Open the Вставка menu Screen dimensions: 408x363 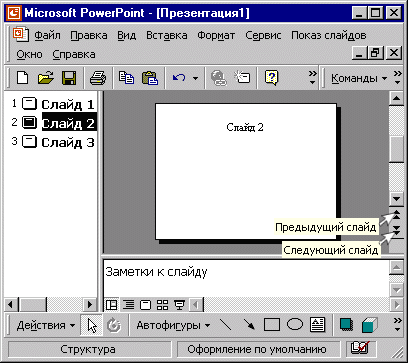(167, 35)
